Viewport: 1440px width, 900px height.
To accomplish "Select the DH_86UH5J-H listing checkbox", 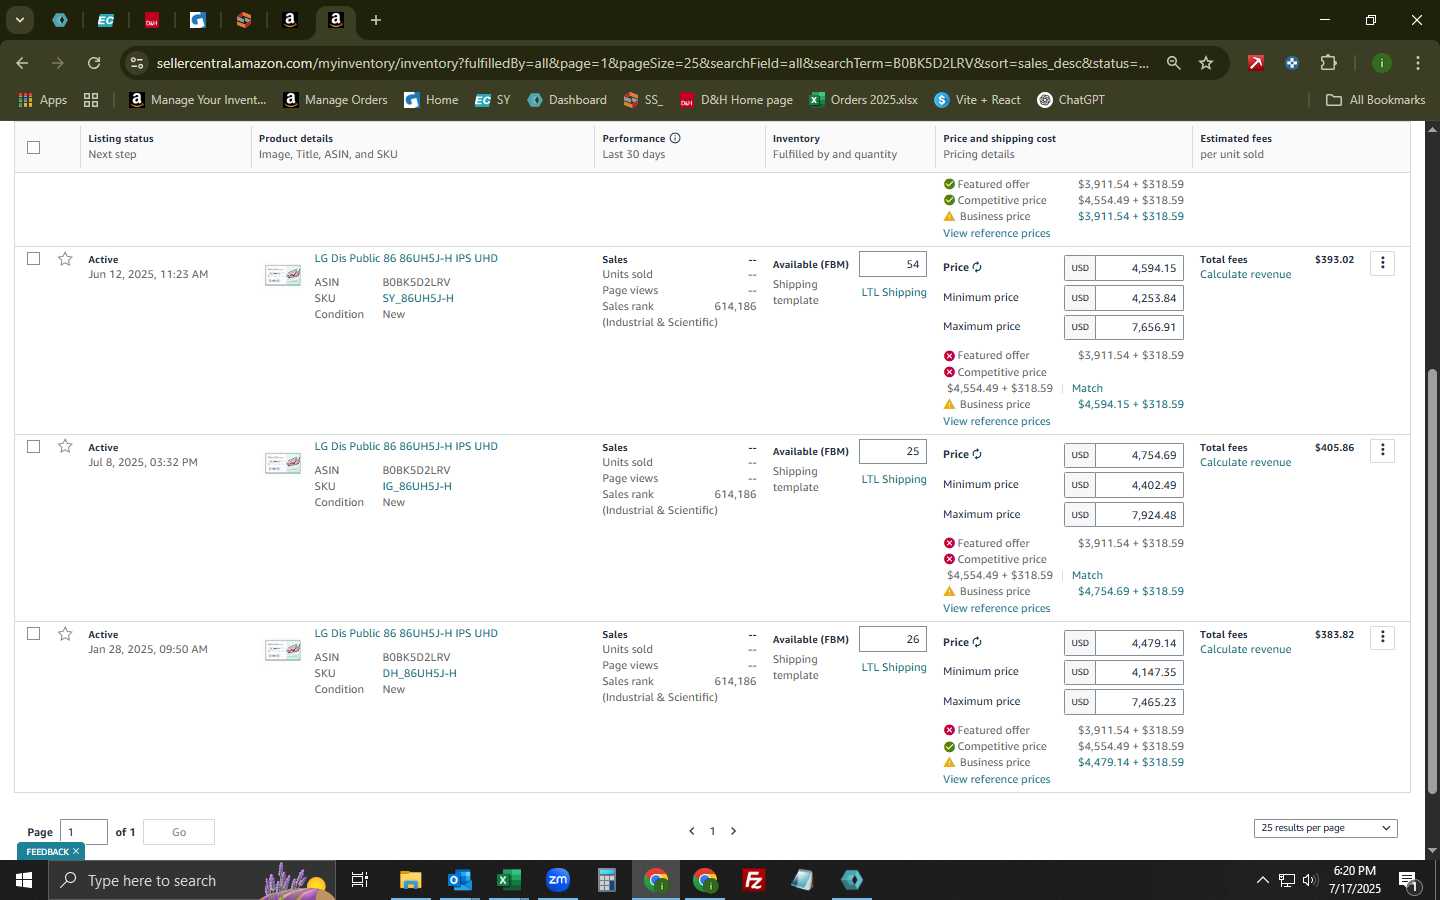I will click(33, 634).
